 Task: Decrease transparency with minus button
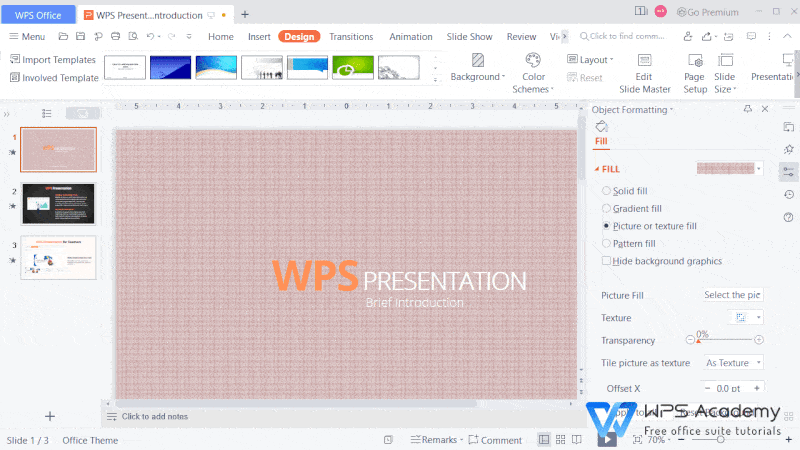pos(690,339)
